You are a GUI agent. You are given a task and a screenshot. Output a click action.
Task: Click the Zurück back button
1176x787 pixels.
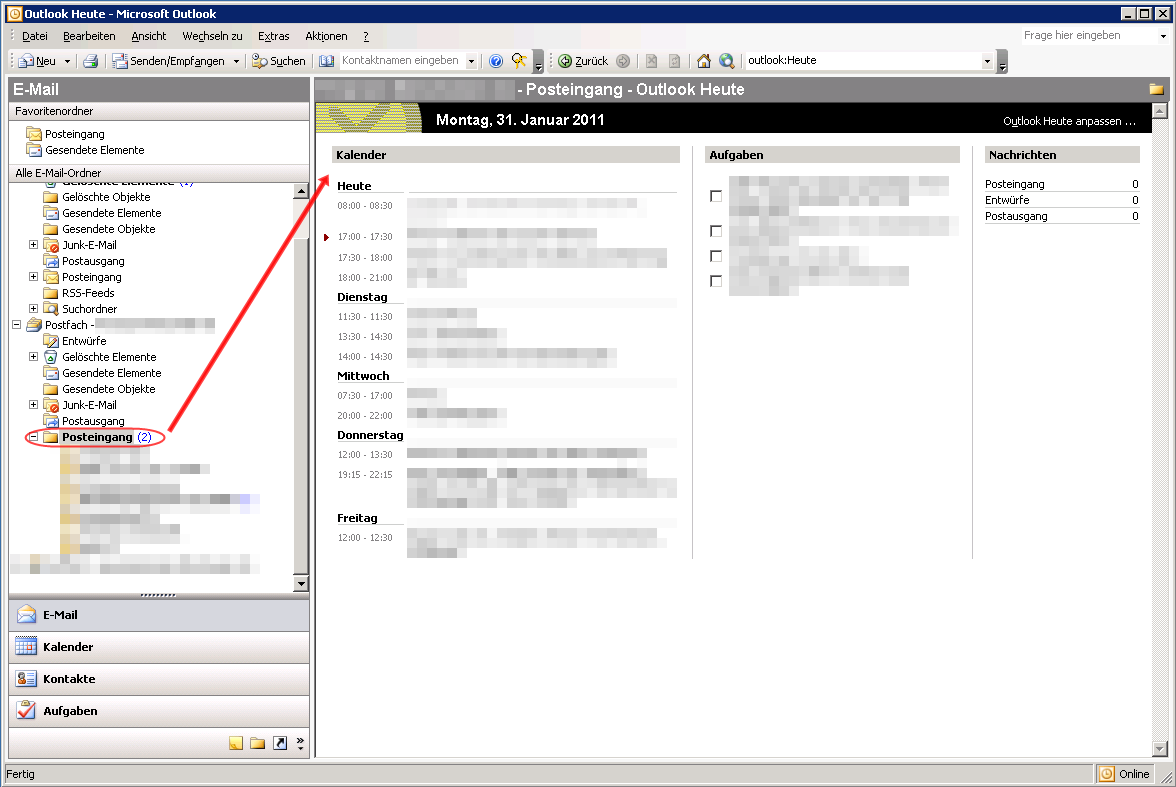click(x=583, y=61)
